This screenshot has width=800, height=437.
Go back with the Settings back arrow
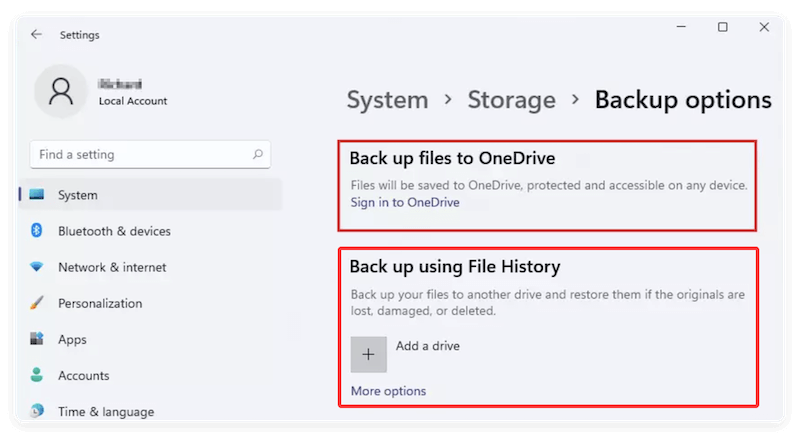[x=36, y=34]
